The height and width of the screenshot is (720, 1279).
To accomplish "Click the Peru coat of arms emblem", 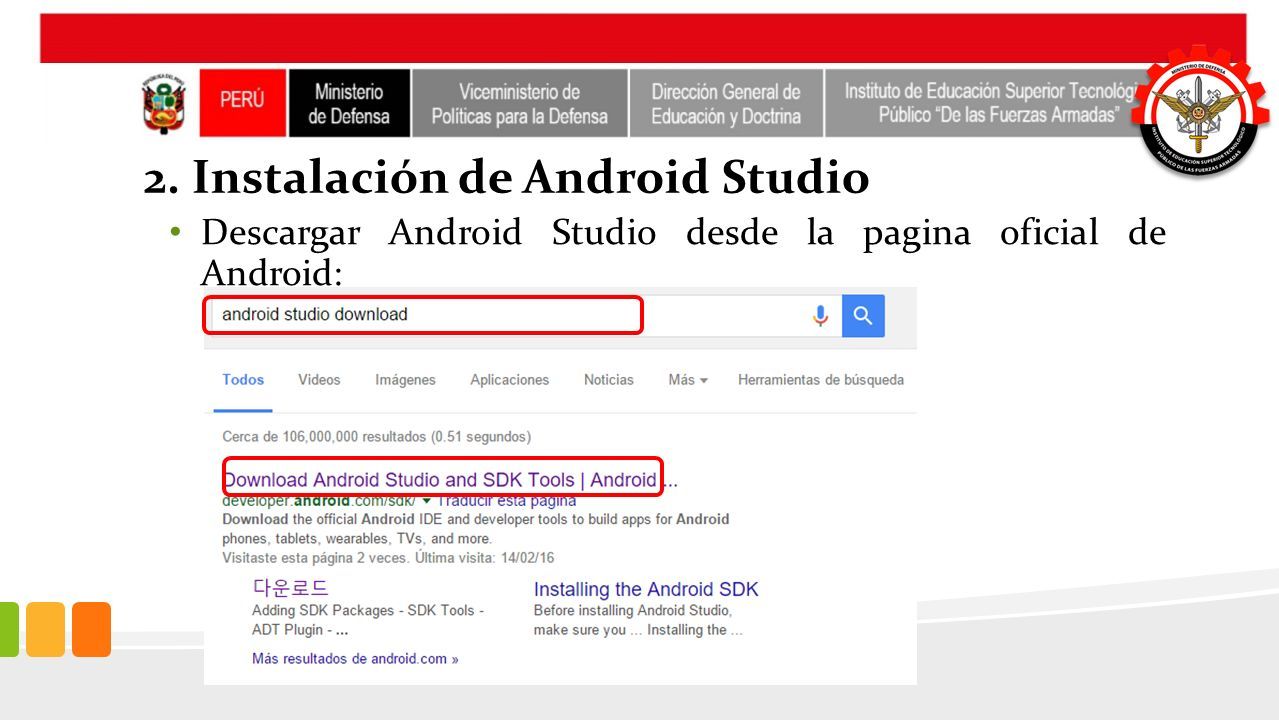I will (x=164, y=102).
